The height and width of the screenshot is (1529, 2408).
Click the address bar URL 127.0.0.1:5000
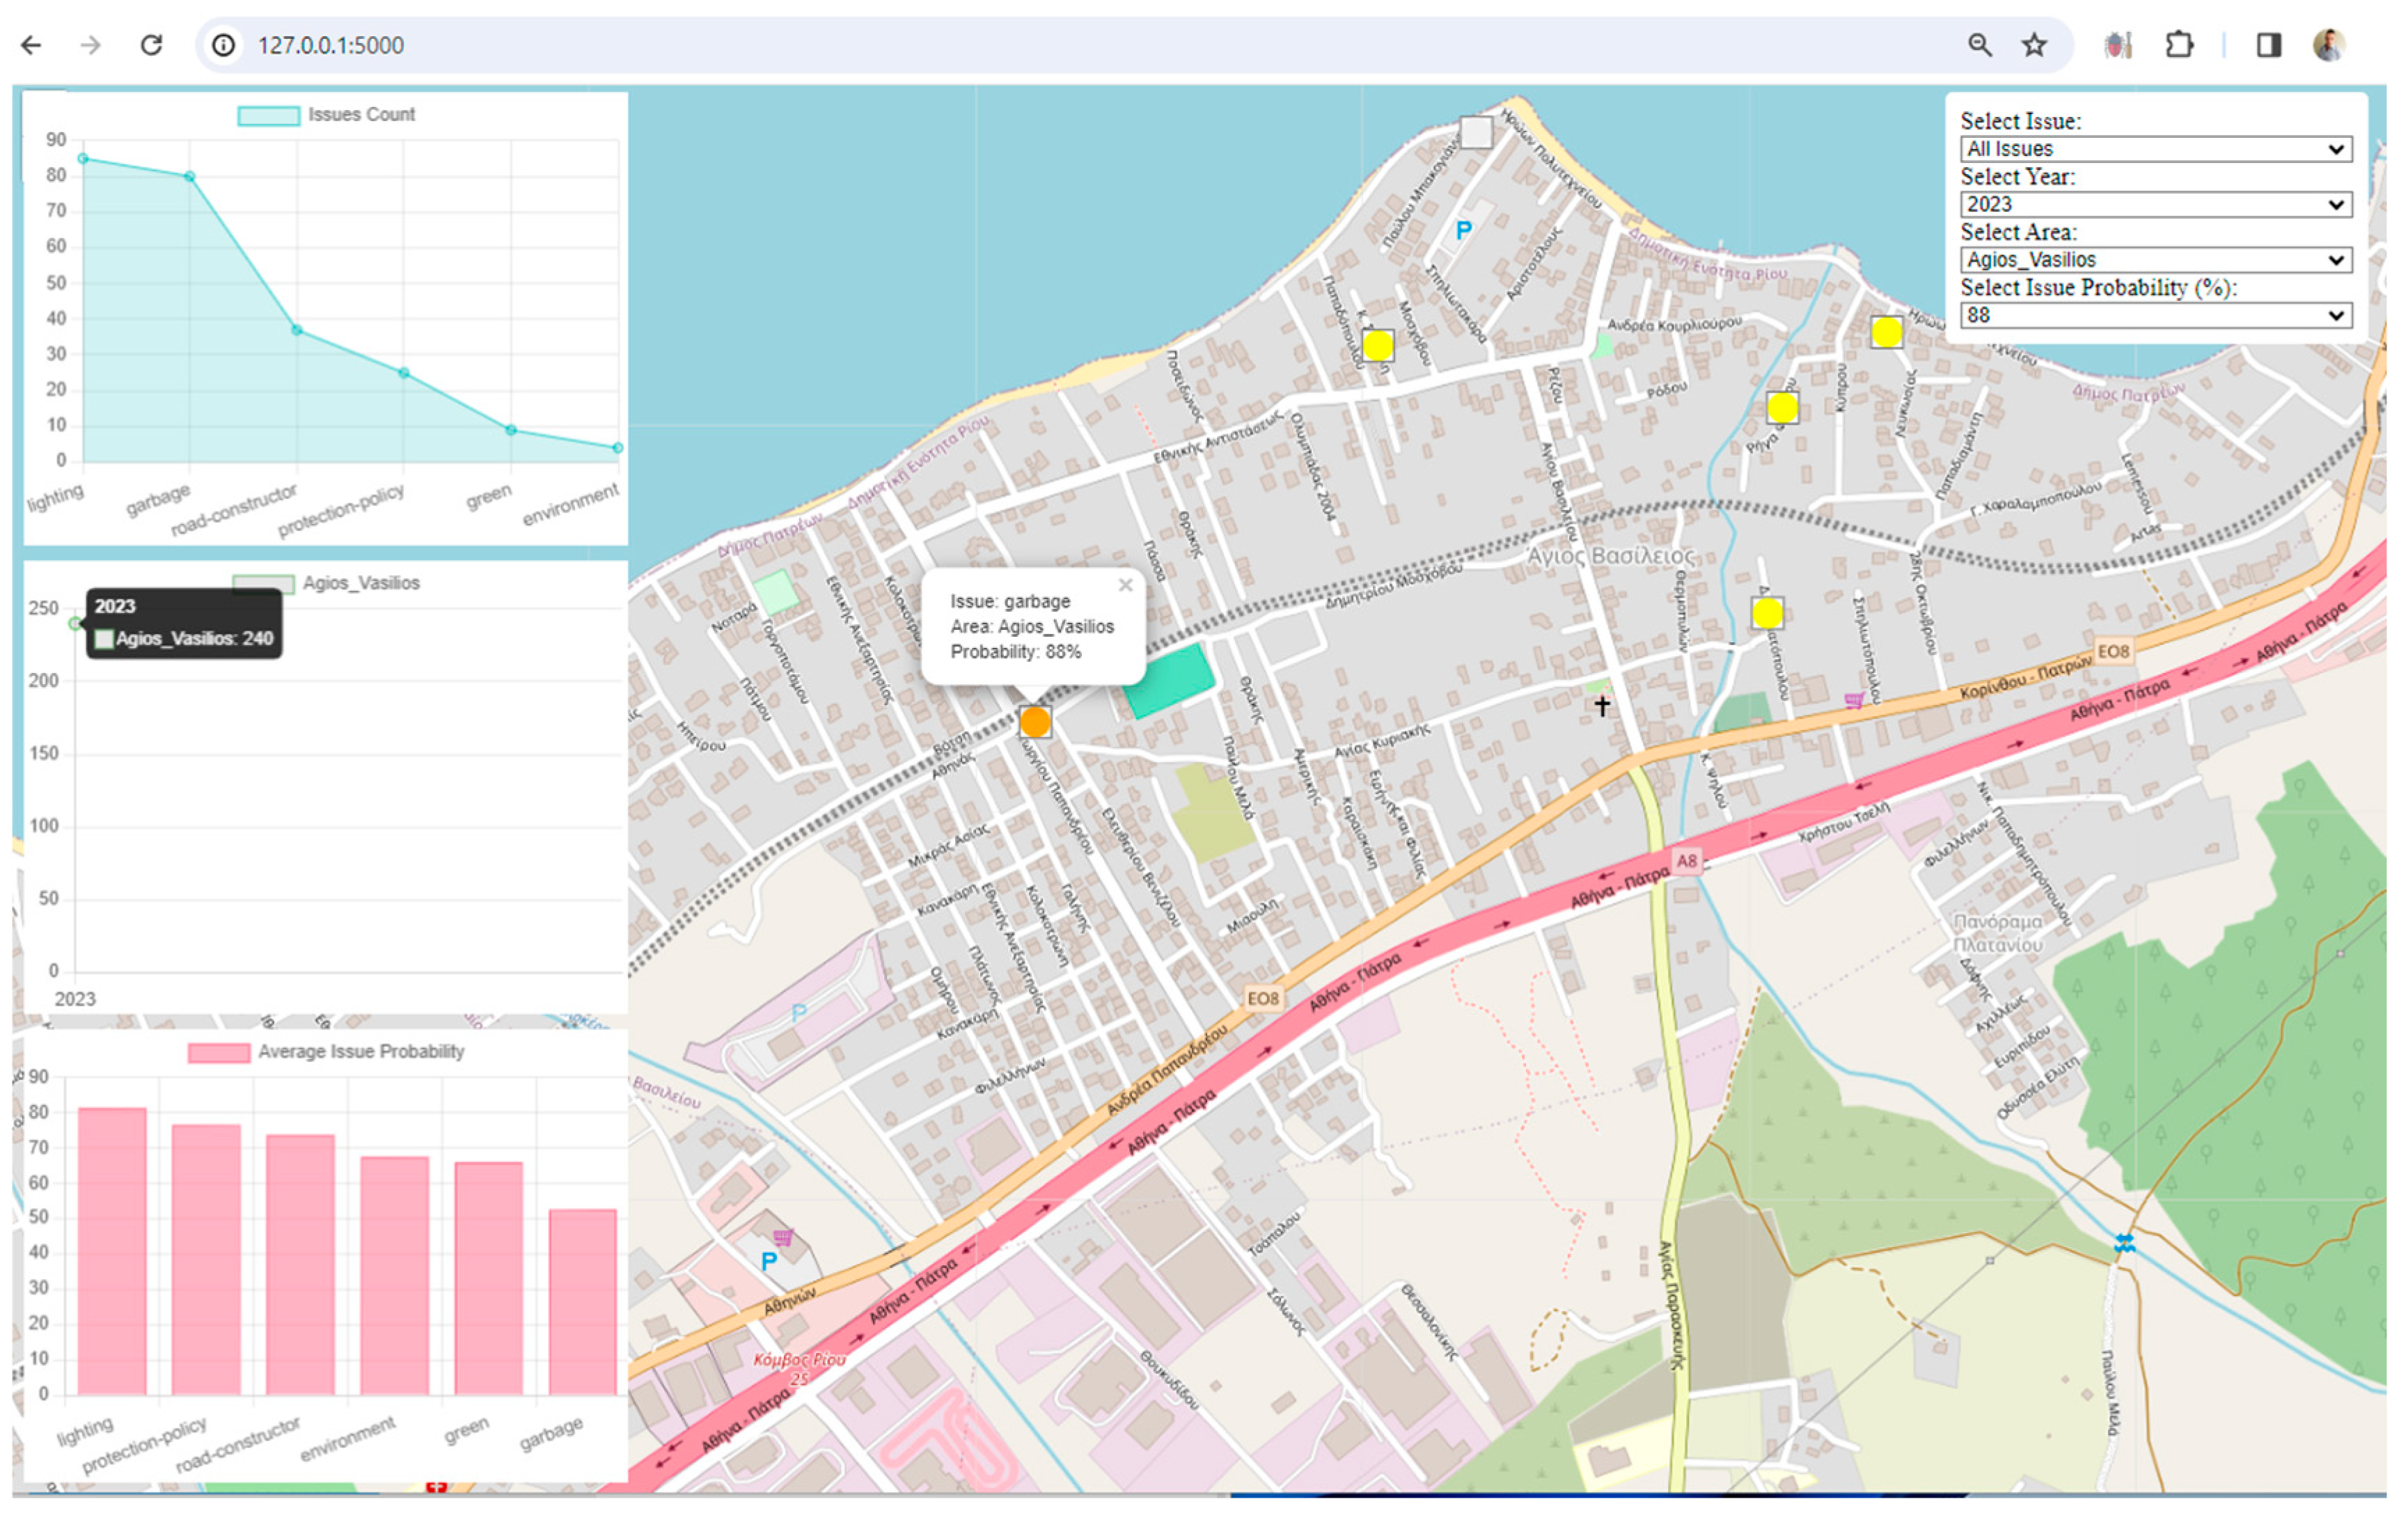331,45
